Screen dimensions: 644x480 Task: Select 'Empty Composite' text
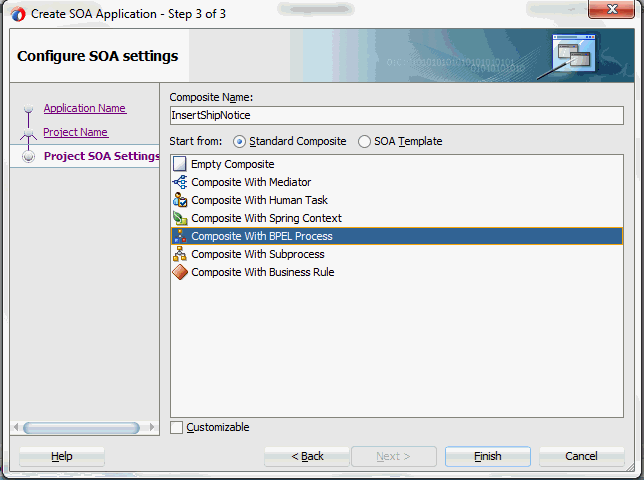232,164
